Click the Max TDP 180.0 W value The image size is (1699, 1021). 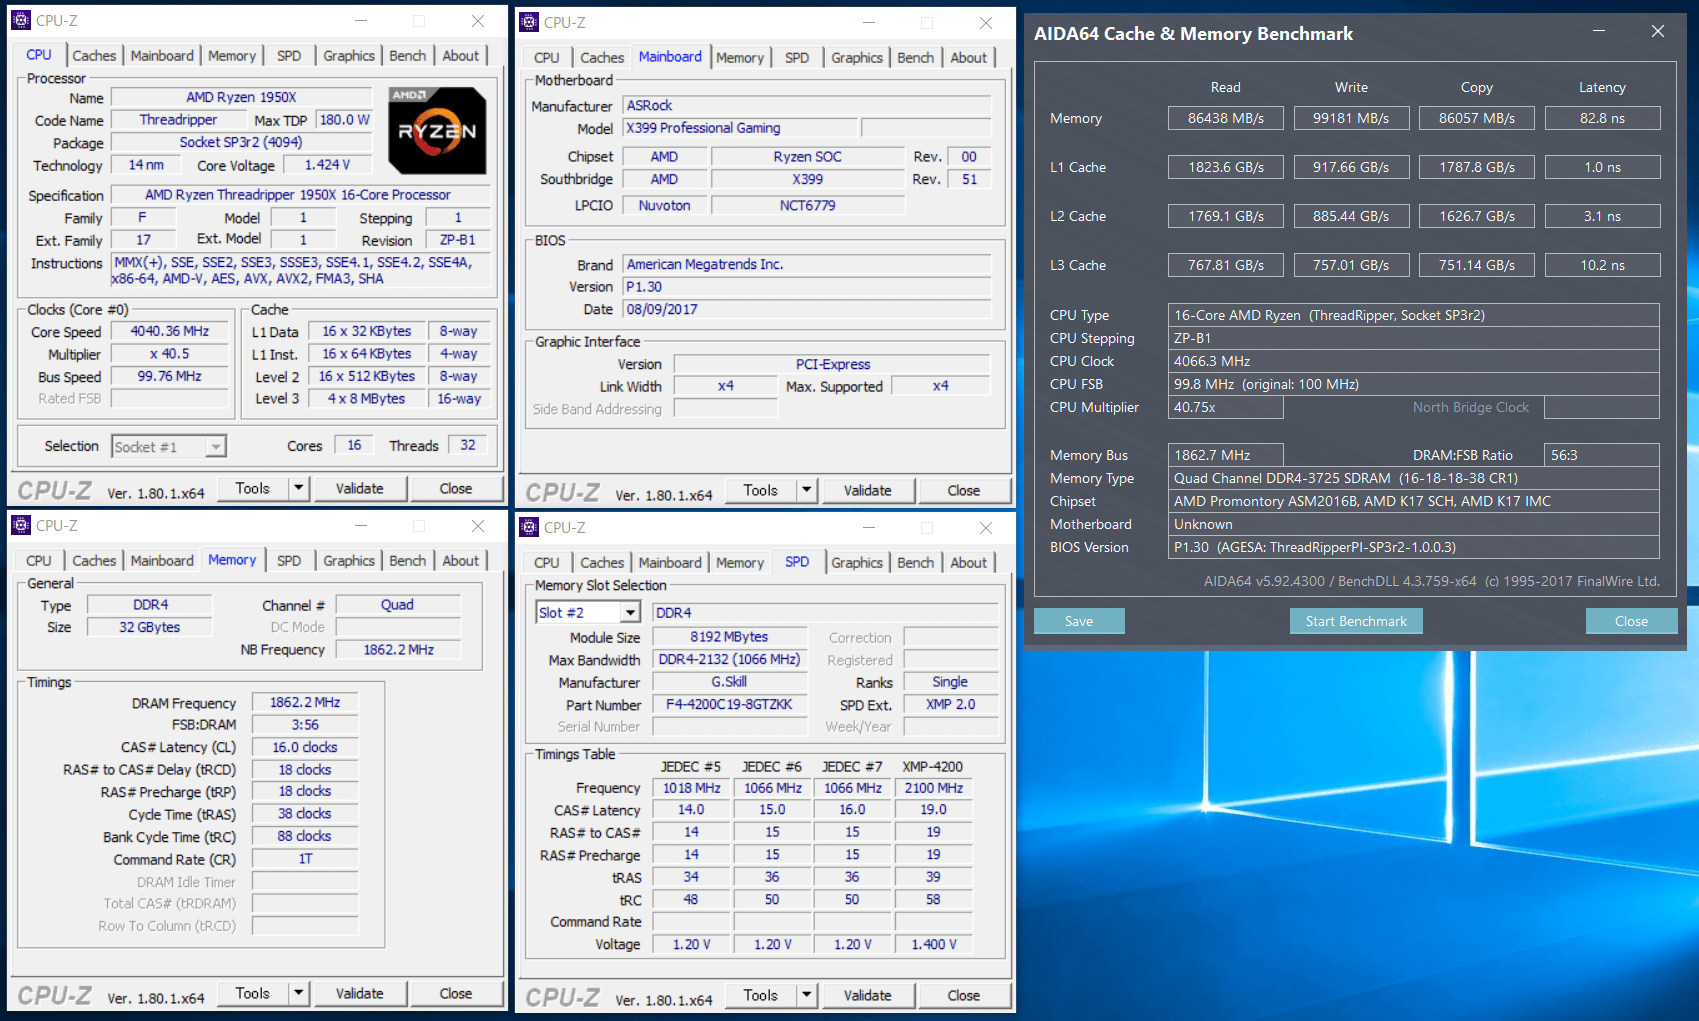click(344, 120)
